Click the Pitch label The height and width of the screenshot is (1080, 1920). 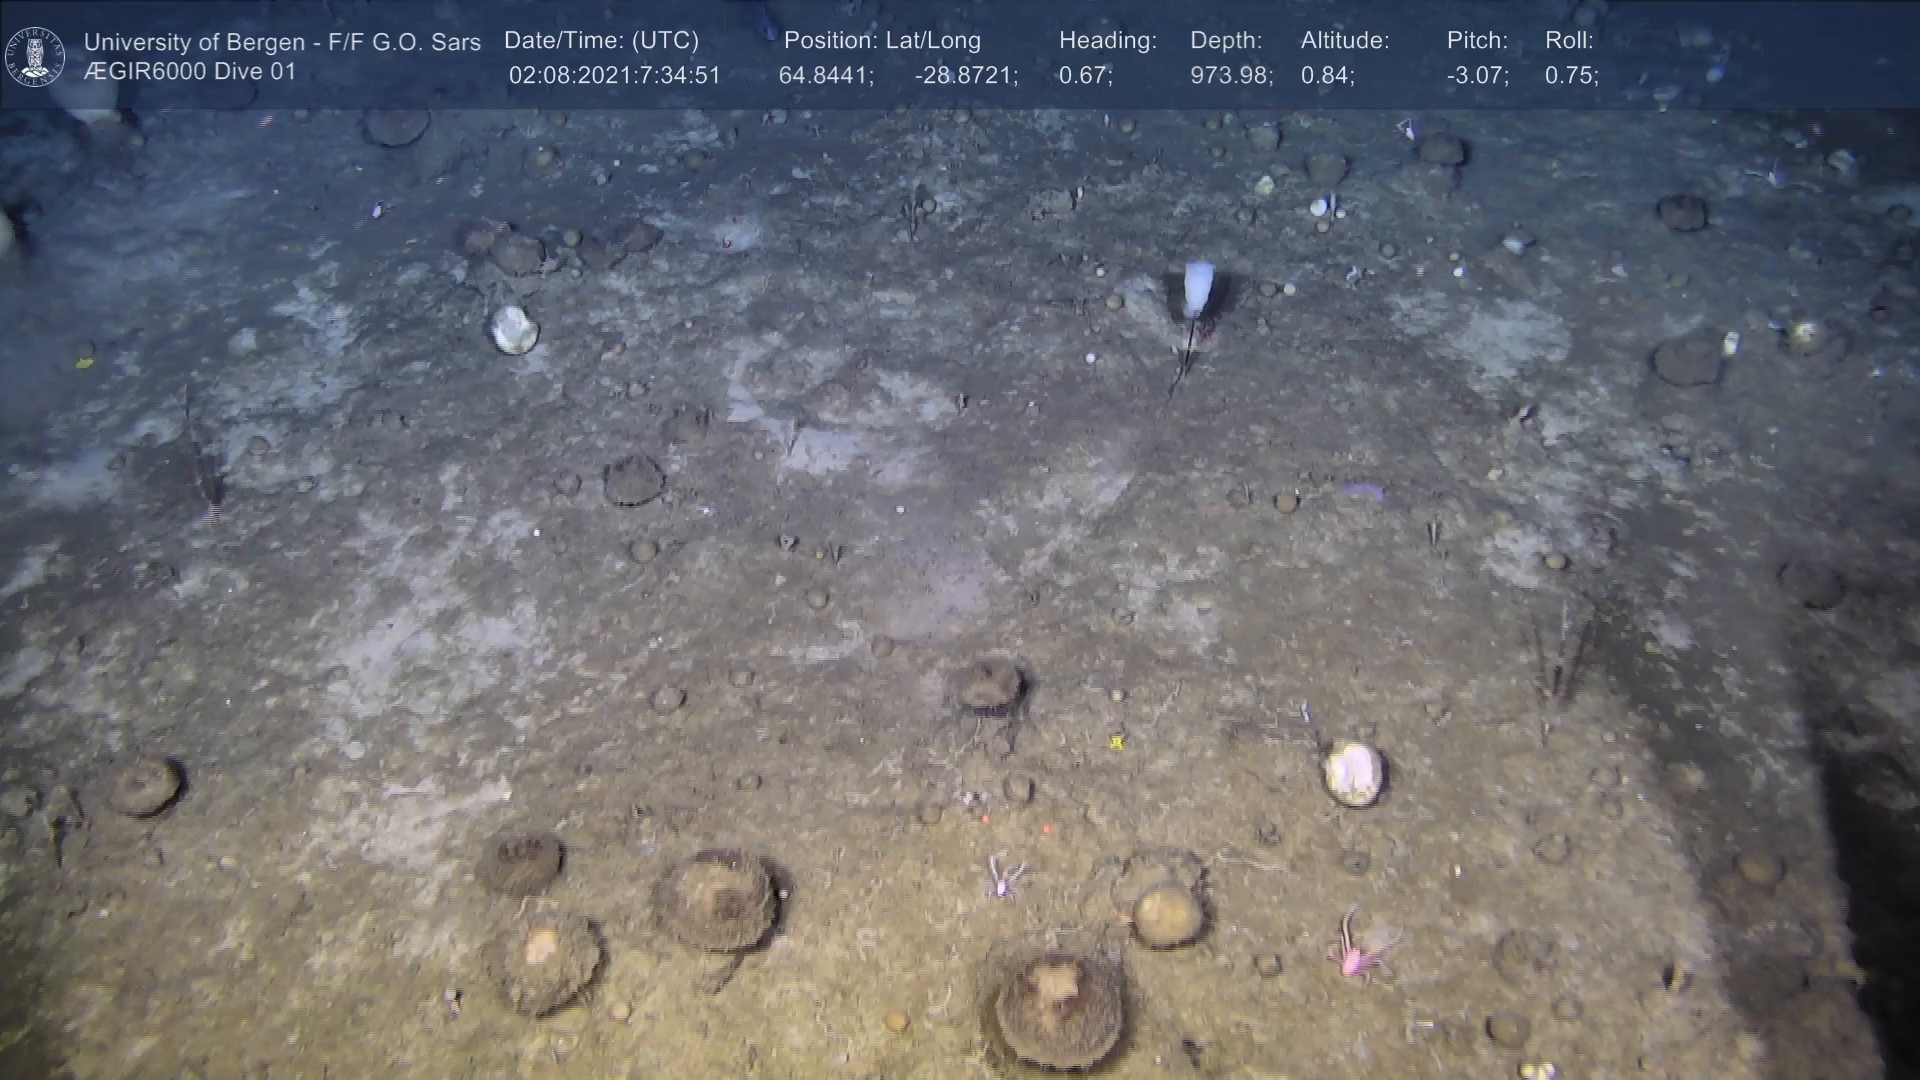pyautogui.click(x=1476, y=41)
